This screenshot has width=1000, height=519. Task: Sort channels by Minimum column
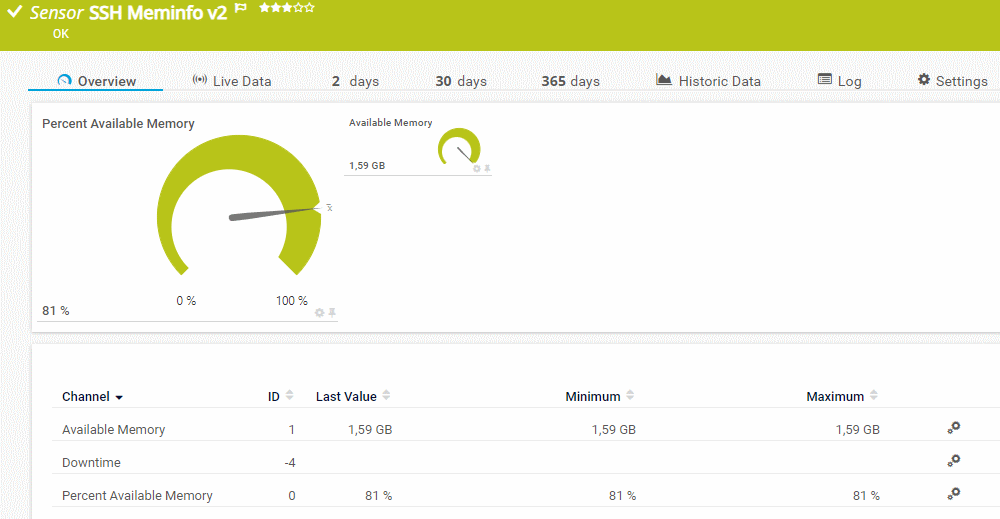(x=630, y=396)
